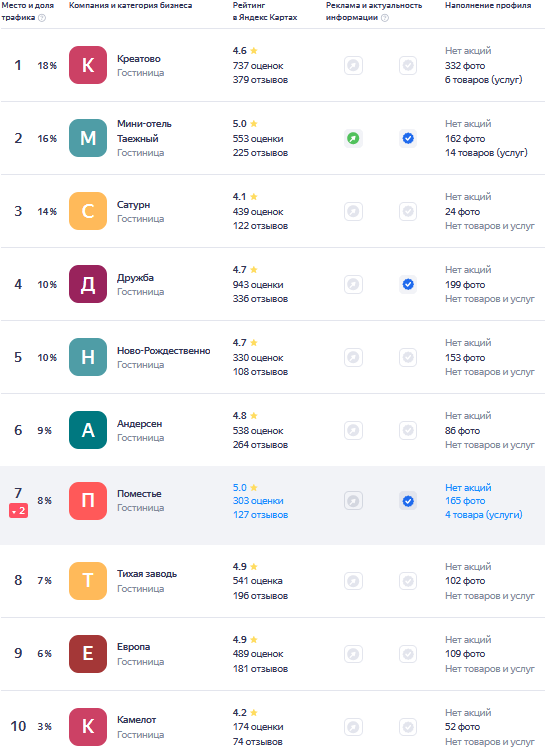The width and height of the screenshot is (545, 755).
Task: Open the green advertising icon for Мини-отель Таежный
Action: click(353, 138)
